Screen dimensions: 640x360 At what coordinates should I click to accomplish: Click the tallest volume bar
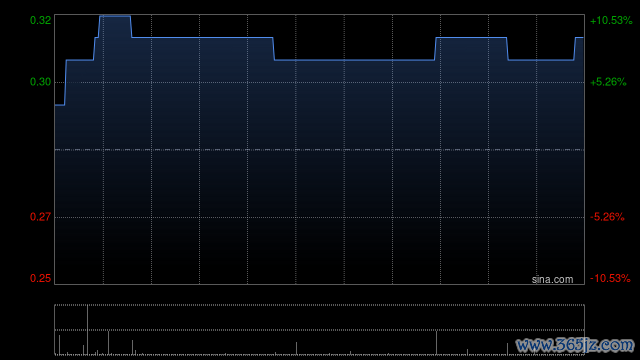tap(87, 329)
